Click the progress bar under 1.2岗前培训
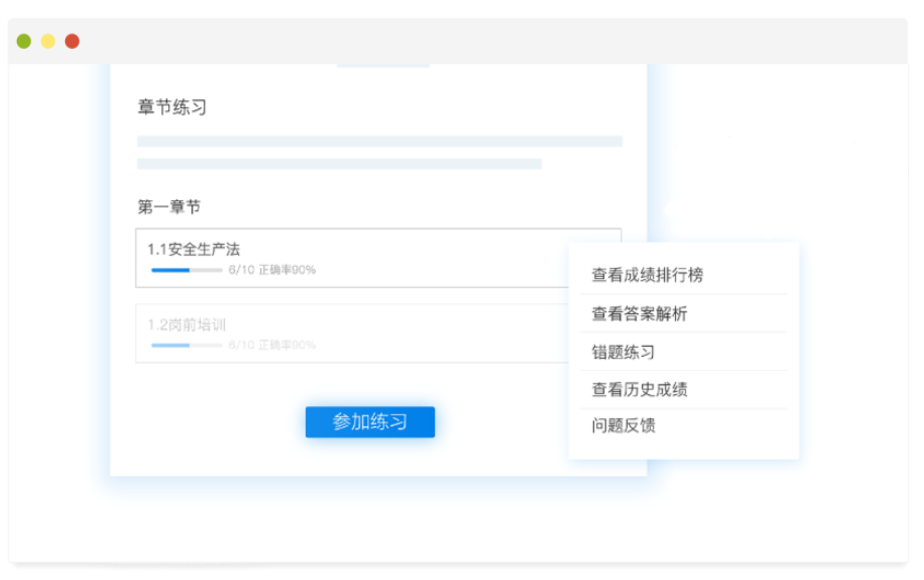The image size is (924, 580). [x=186, y=345]
